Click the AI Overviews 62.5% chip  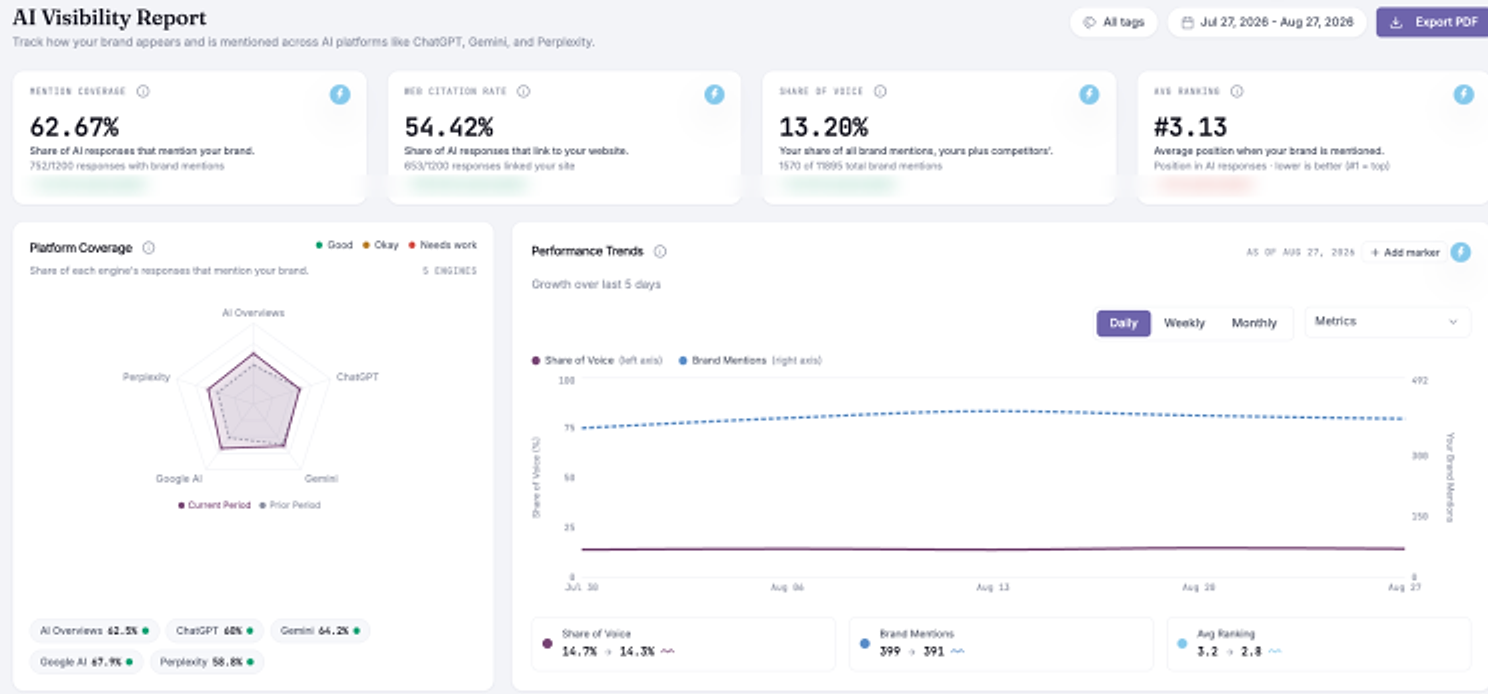click(94, 631)
